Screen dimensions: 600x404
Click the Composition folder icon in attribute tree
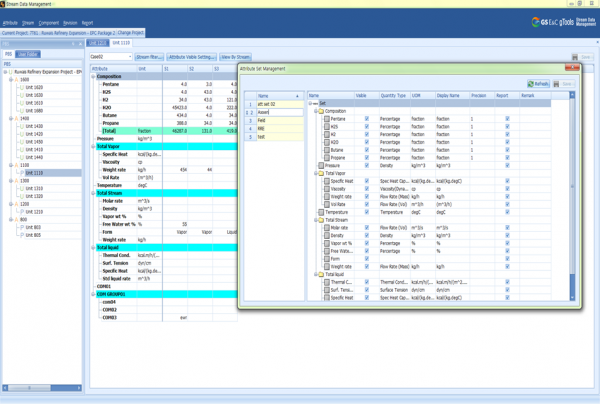pyautogui.click(x=321, y=111)
